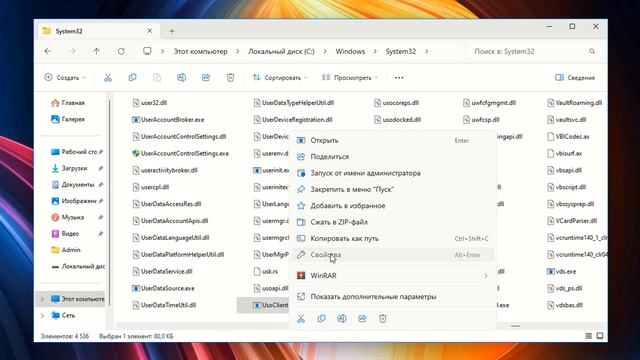Select UserDataTypeHelperUtil.dll file

click(x=293, y=103)
